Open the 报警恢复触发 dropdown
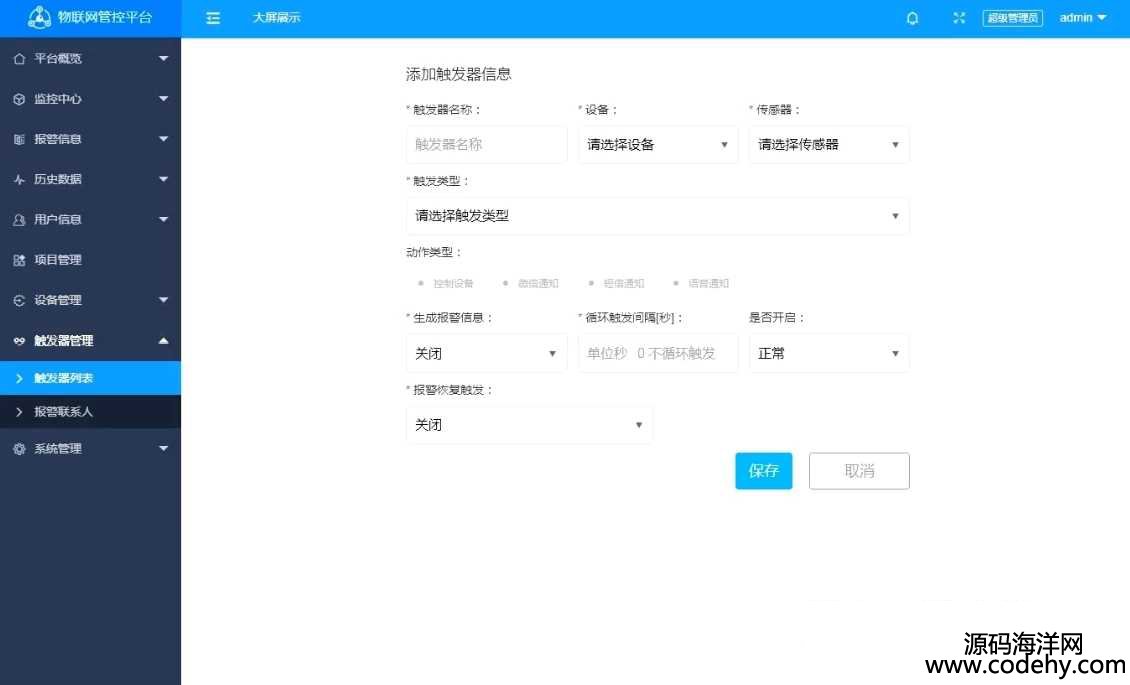 529,425
